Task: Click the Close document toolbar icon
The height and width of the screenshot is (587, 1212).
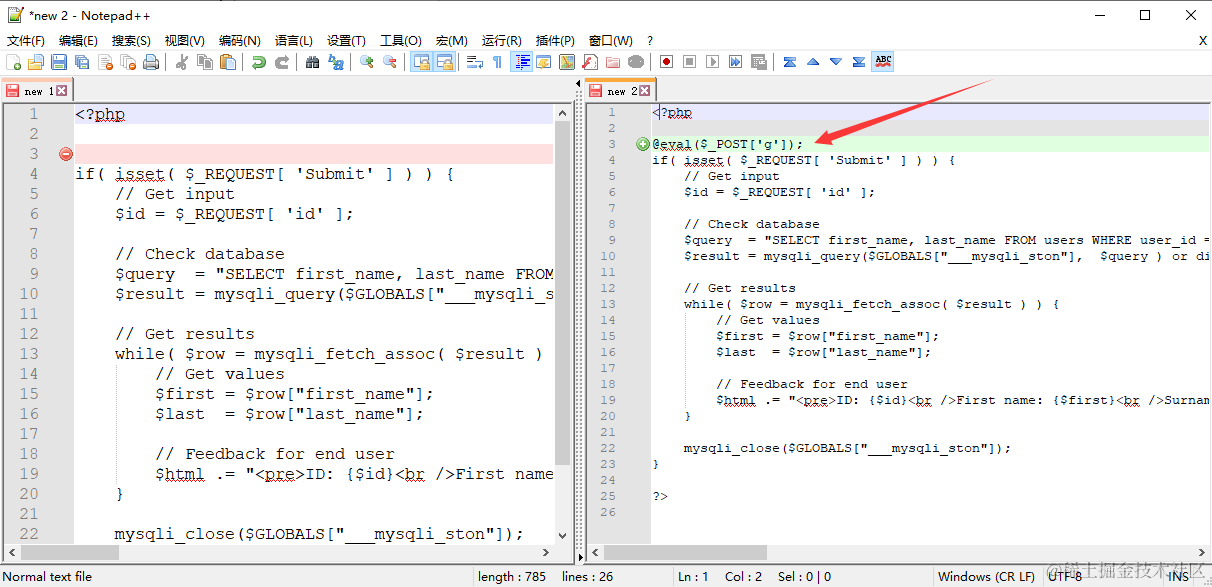Action: pyautogui.click(x=104, y=62)
